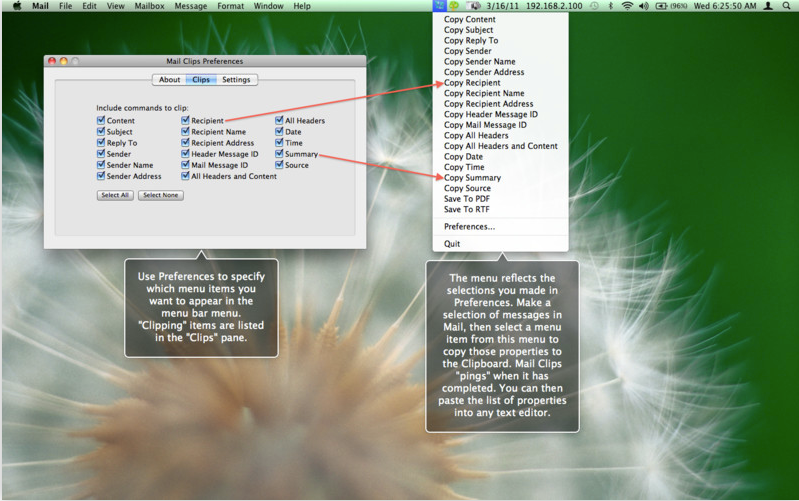Image resolution: width=799 pixels, height=501 pixels.
Task: Uncheck the Sender Name checkbox
Action: tap(101, 165)
